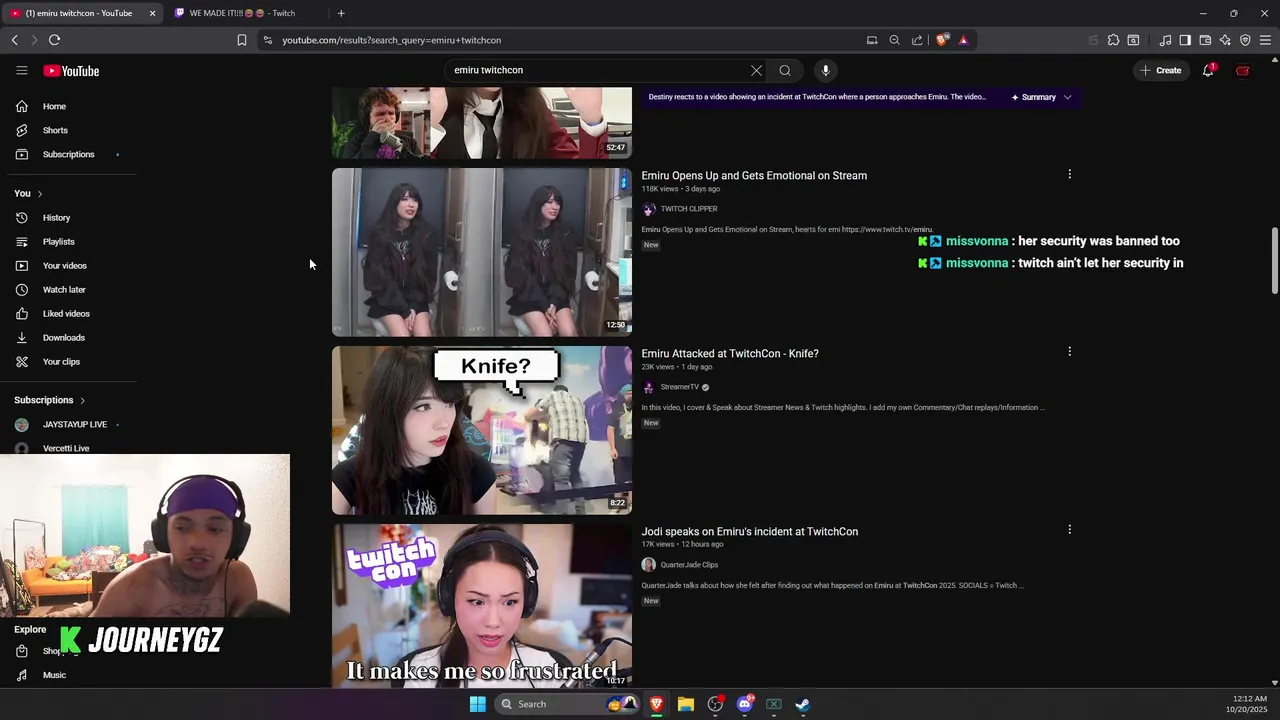Open options for Jodi speaks video
This screenshot has width=1280, height=720.
point(1069,530)
